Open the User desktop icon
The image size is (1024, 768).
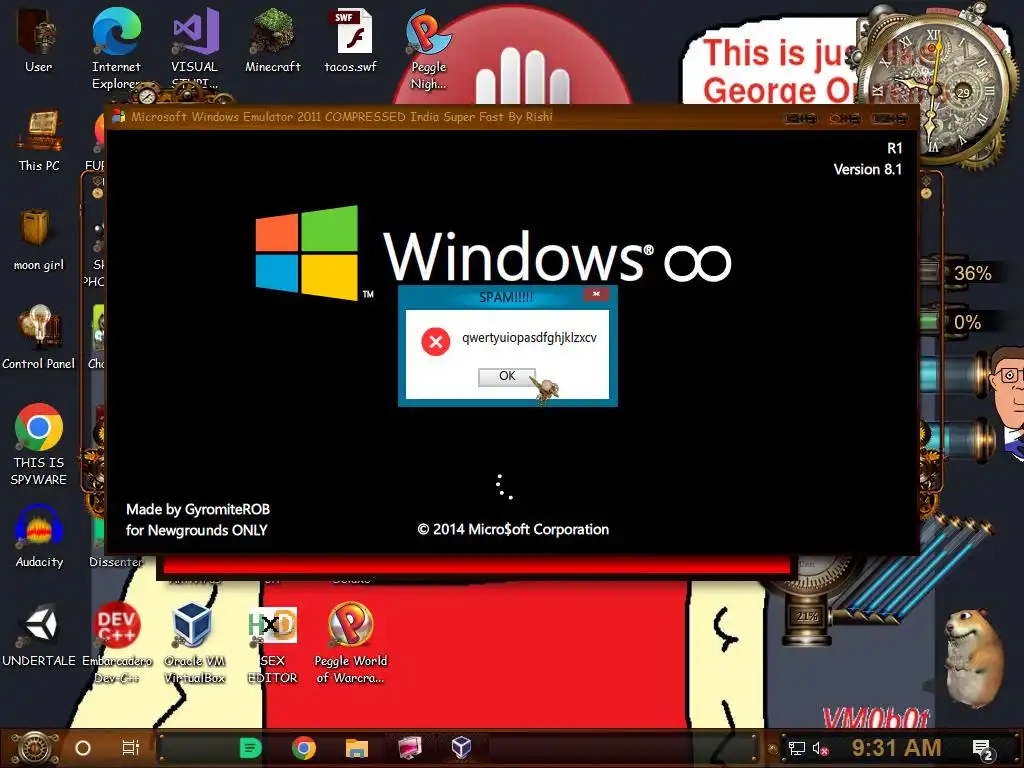coord(38,39)
